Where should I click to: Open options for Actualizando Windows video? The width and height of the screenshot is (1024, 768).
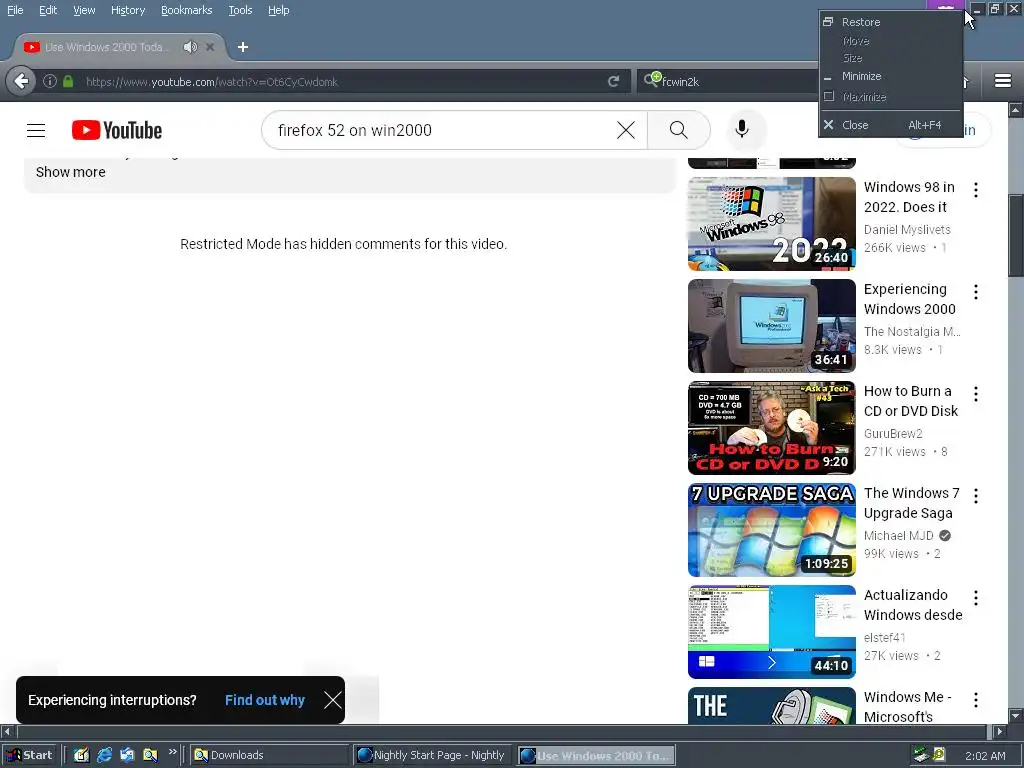[x=976, y=598]
